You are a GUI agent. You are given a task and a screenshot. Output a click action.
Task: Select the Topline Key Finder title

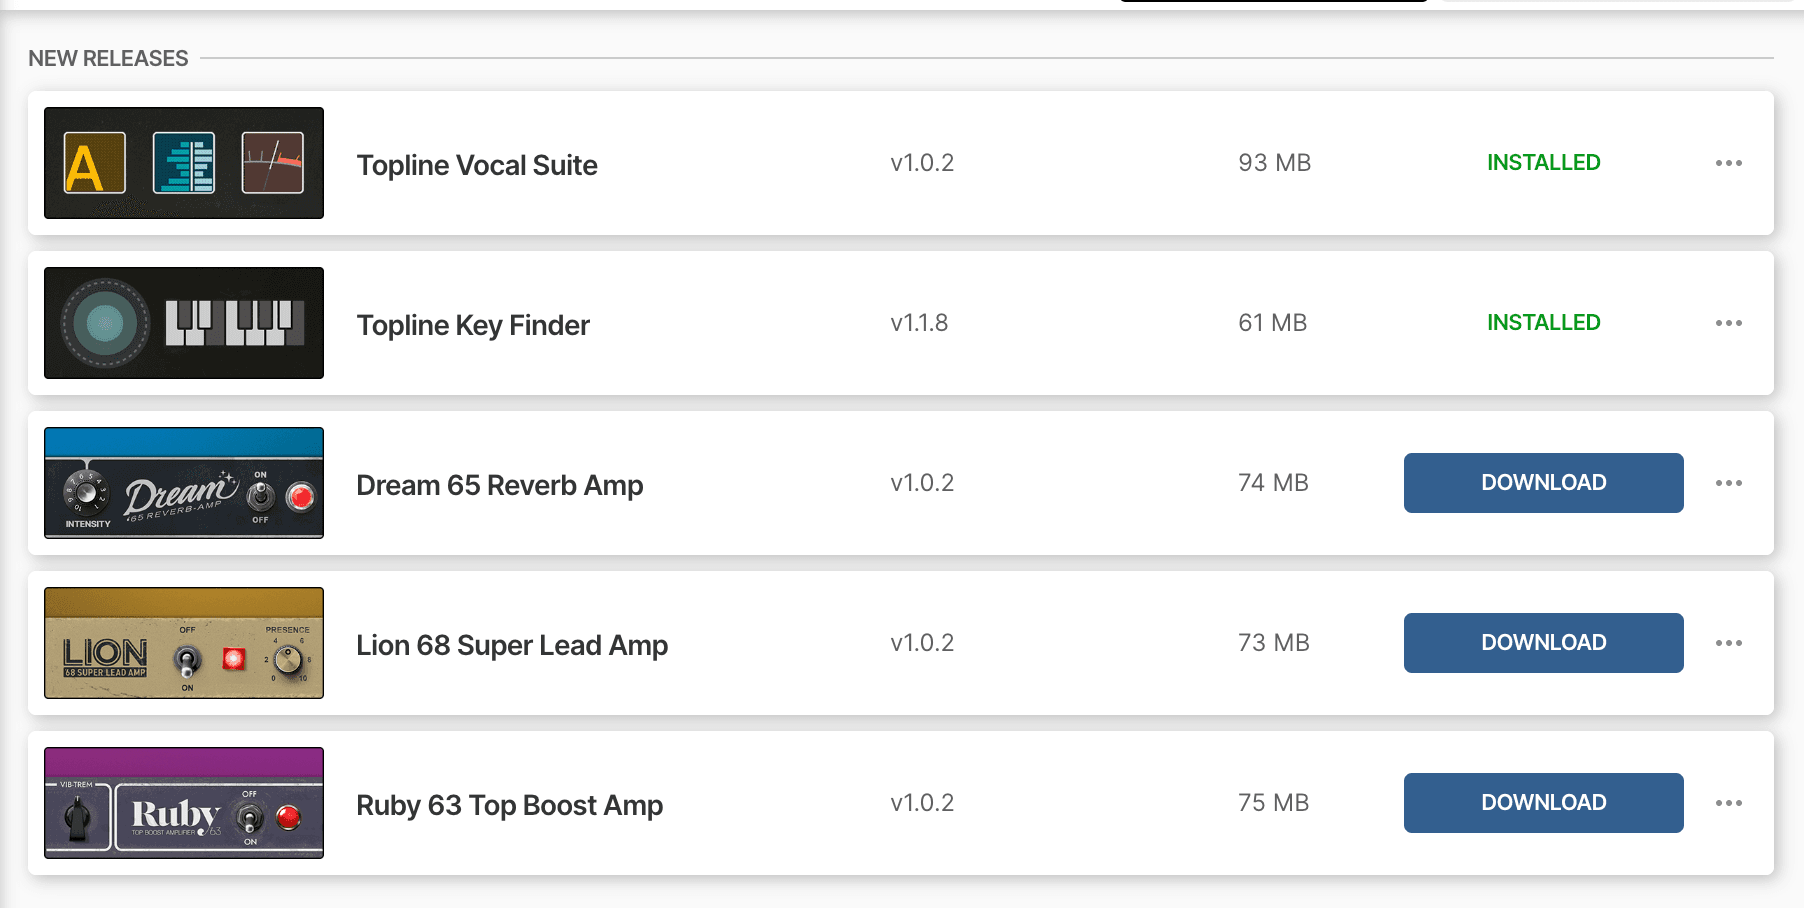473,325
